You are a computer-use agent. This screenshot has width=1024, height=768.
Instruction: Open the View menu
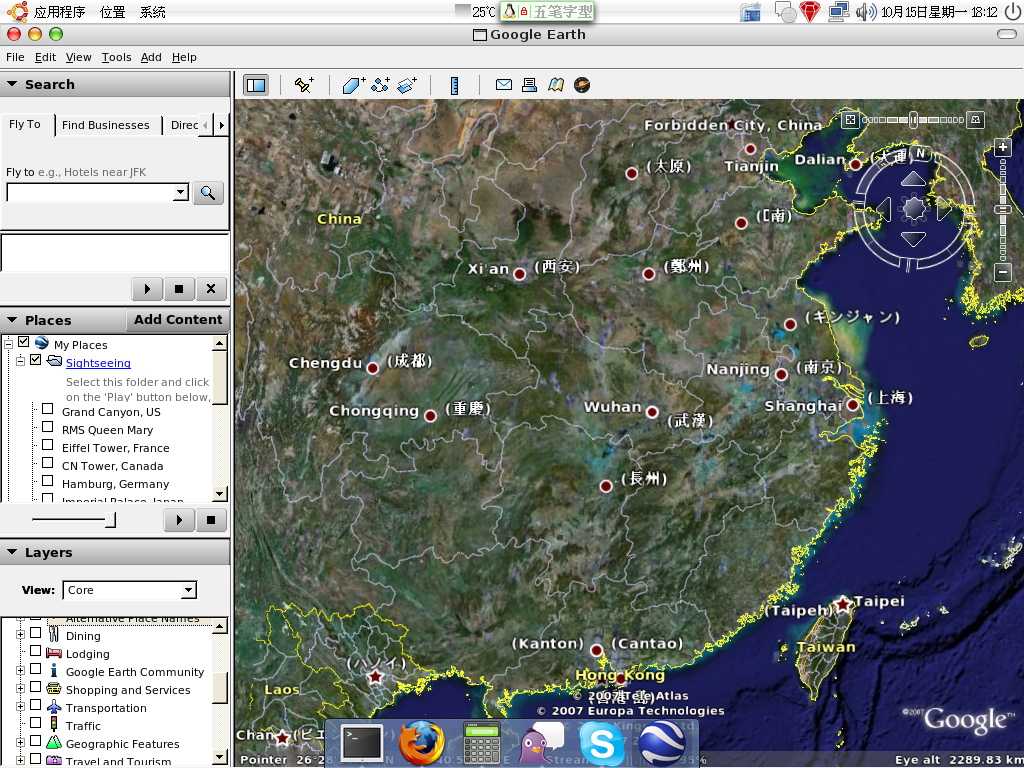(x=78, y=57)
